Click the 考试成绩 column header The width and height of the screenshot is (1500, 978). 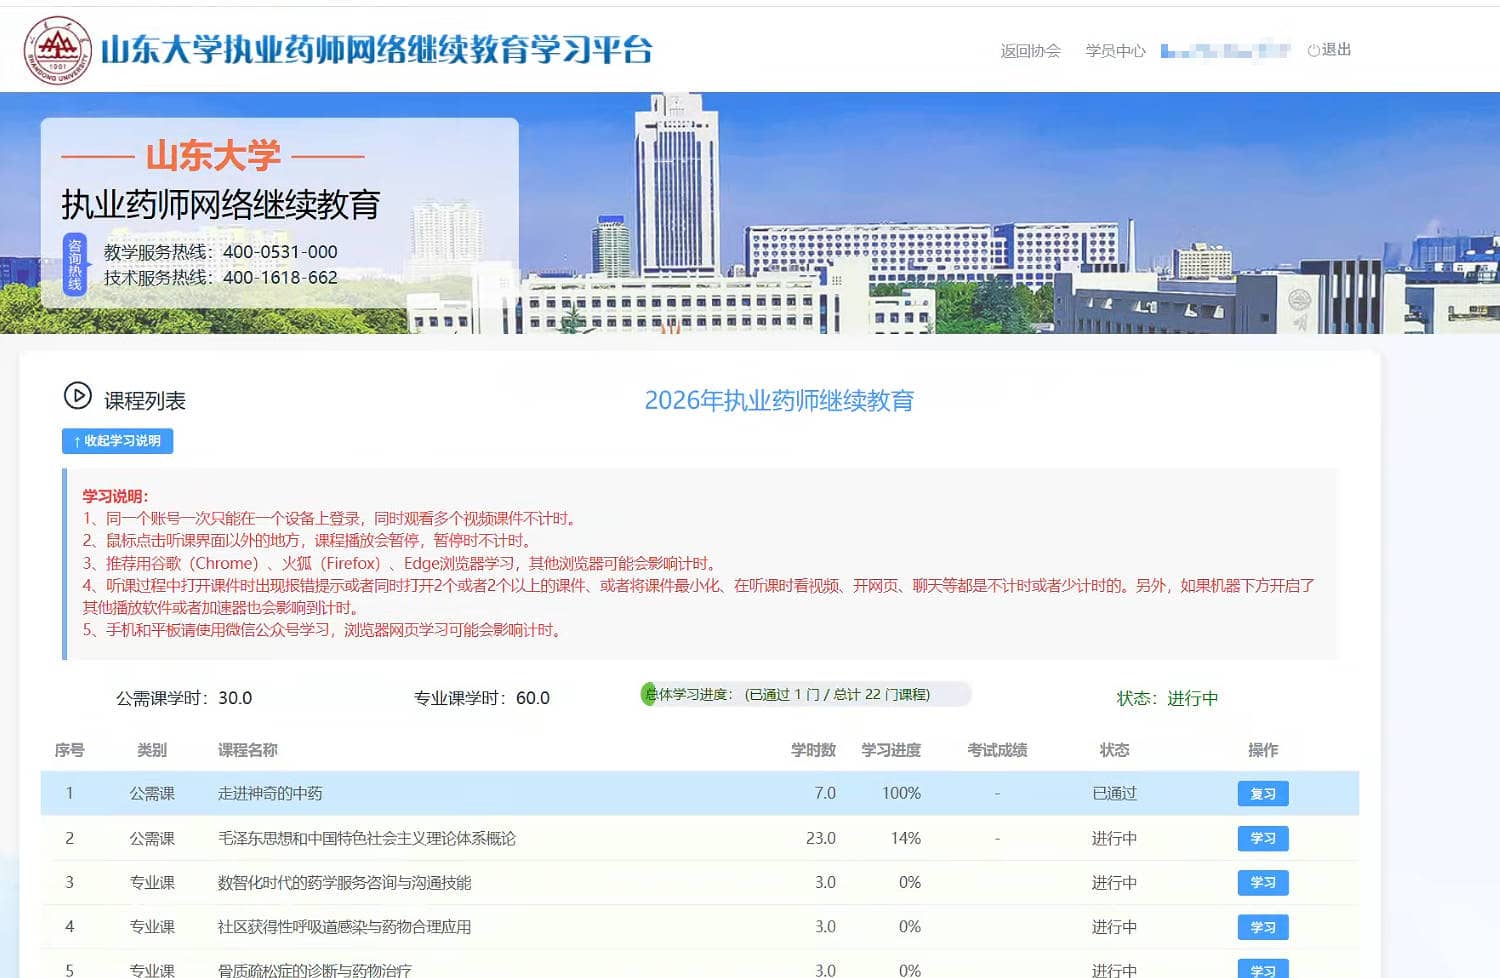click(997, 750)
